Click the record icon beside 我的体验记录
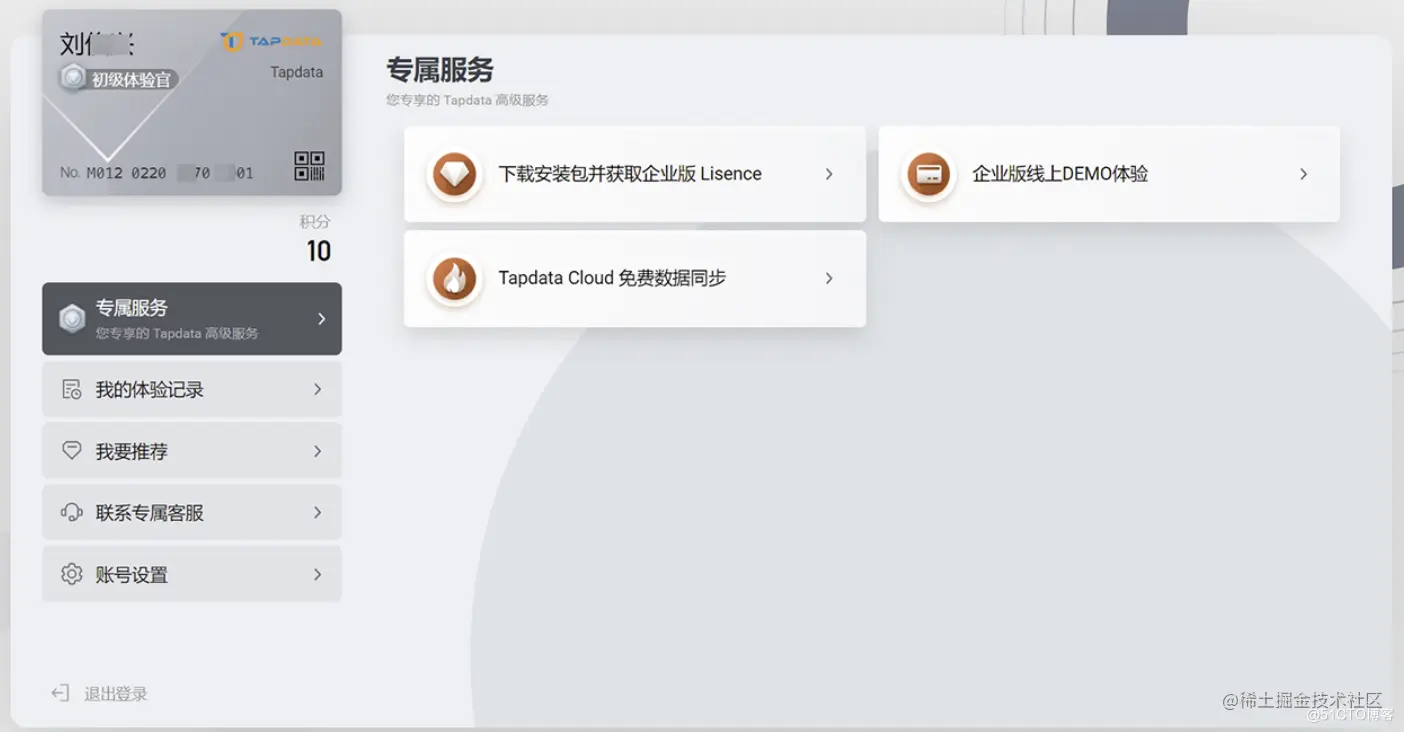This screenshot has width=1404, height=732. (72, 390)
